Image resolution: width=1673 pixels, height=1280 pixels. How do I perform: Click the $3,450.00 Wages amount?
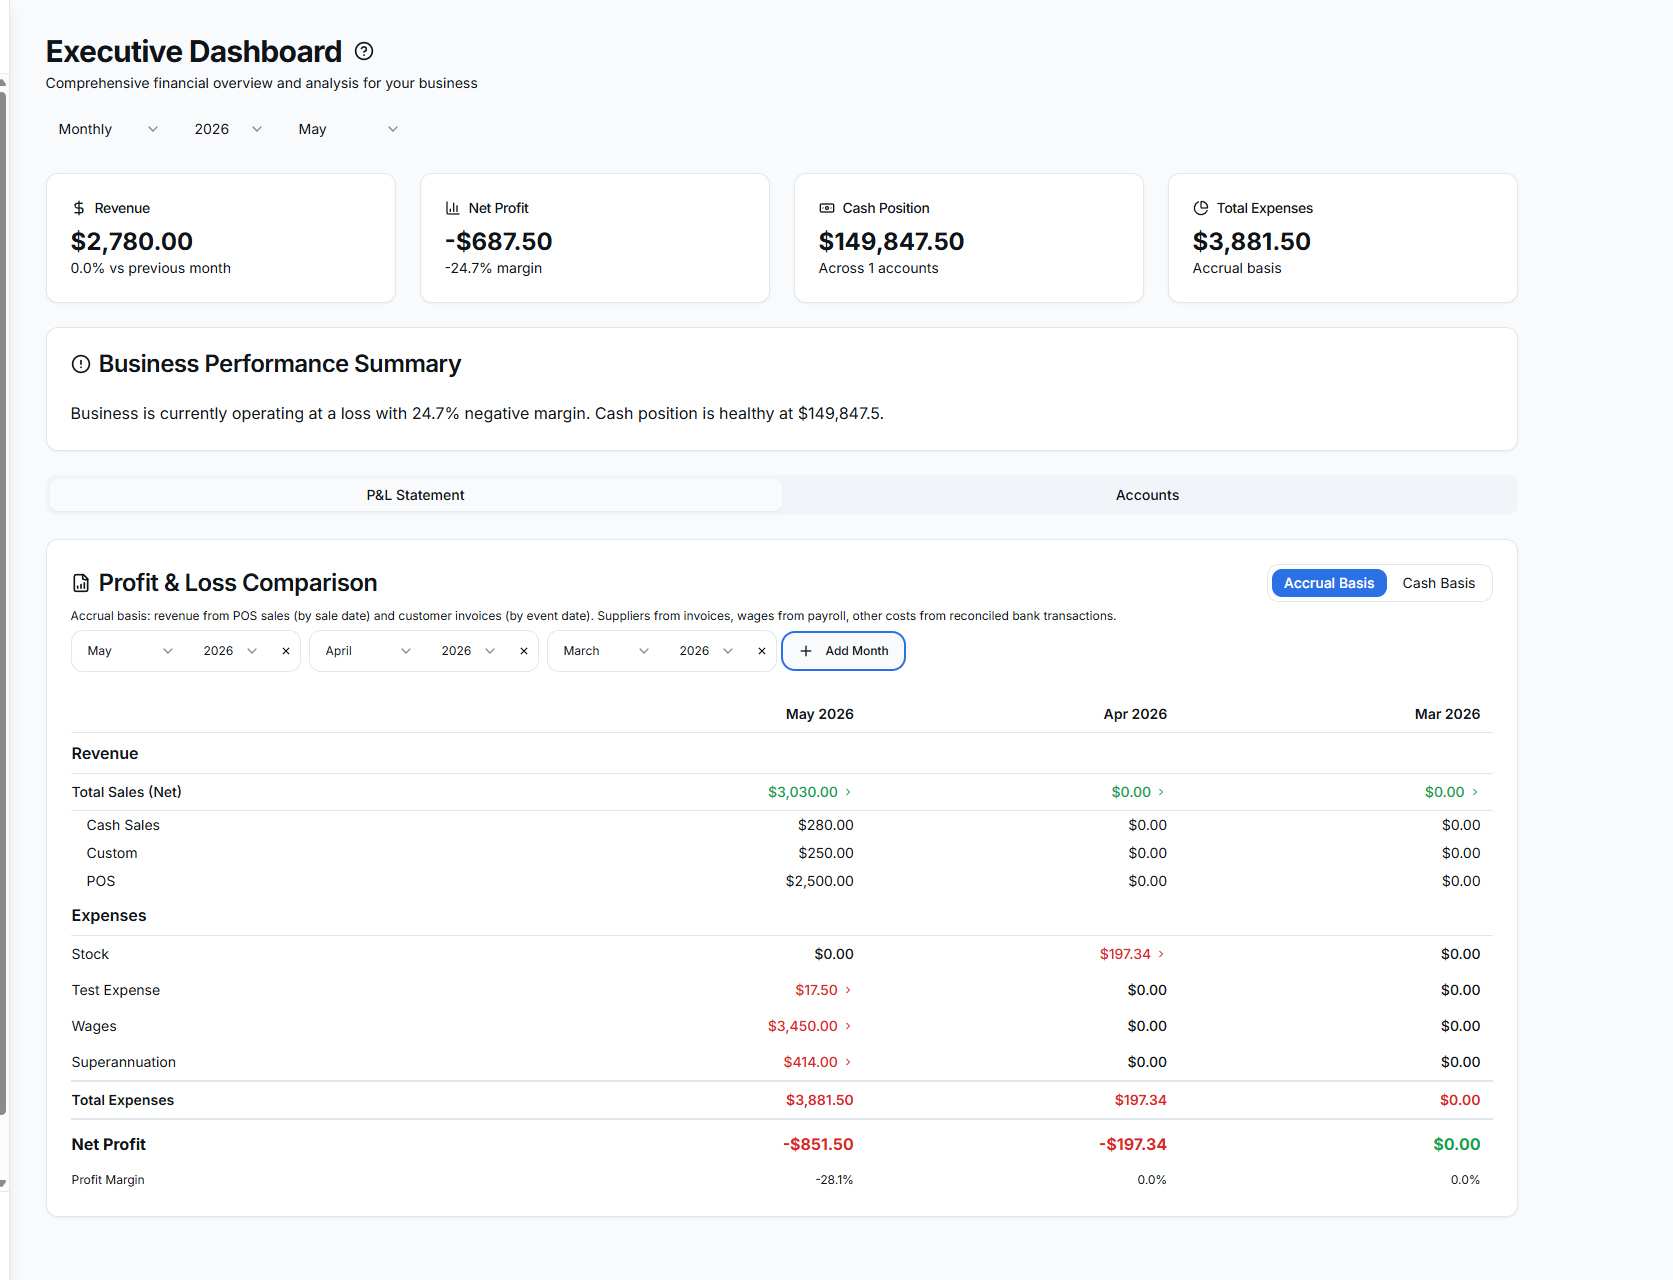coord(803,1026)
